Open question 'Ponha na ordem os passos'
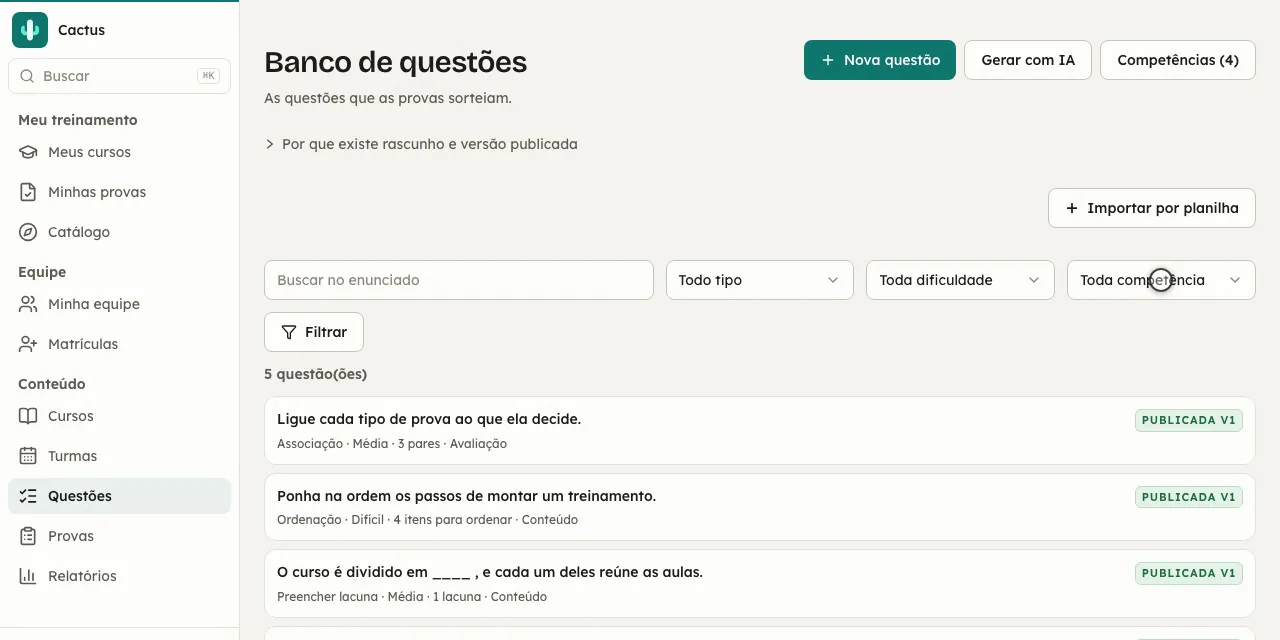 760,507
